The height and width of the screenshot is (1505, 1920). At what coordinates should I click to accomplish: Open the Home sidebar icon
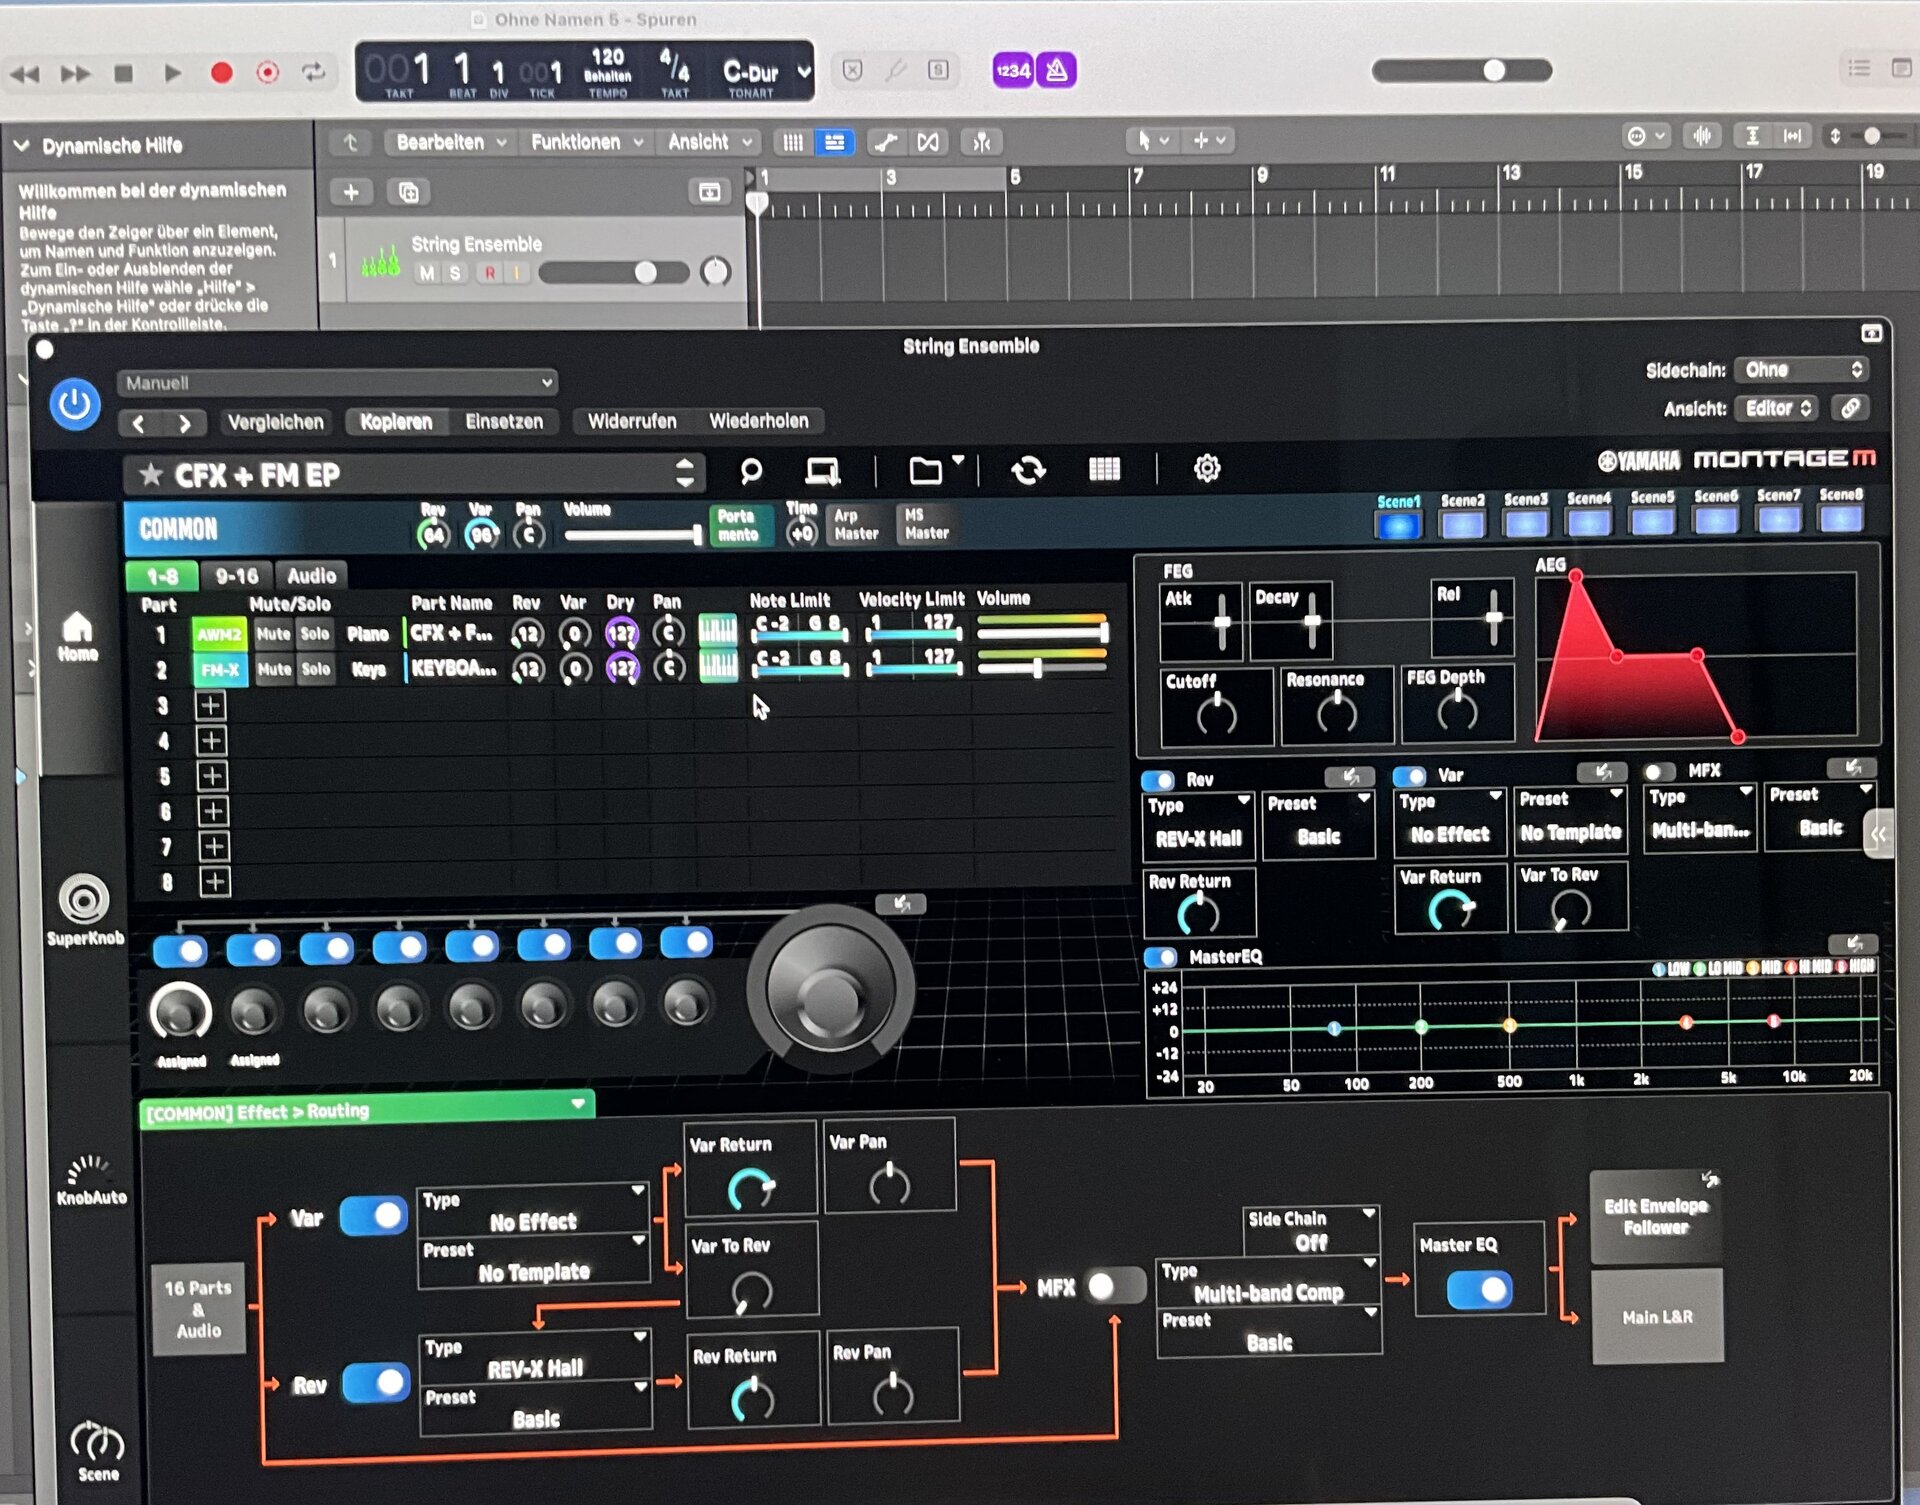click(x=77, y=636)
